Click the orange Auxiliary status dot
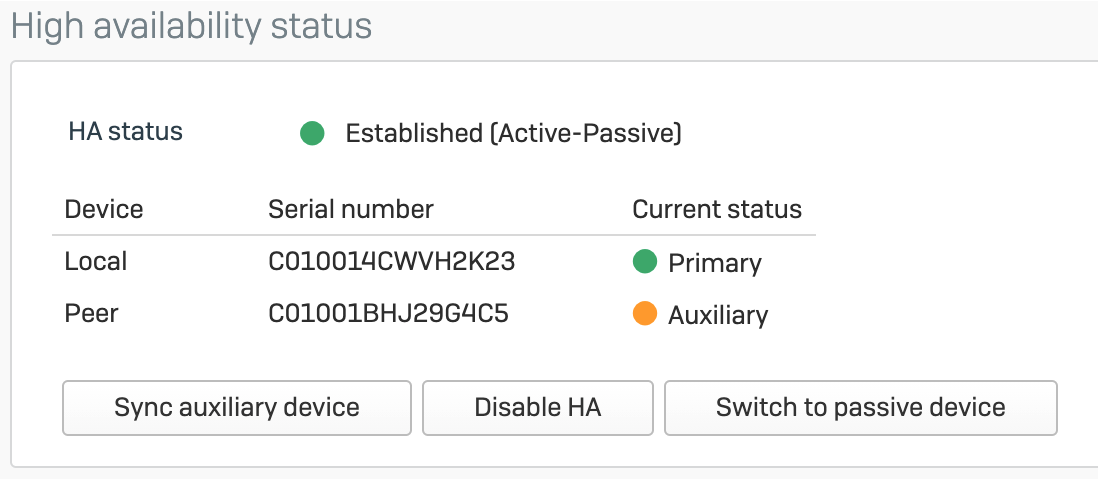Screen dimensions: 1098x479 click(x=645, y=315)
